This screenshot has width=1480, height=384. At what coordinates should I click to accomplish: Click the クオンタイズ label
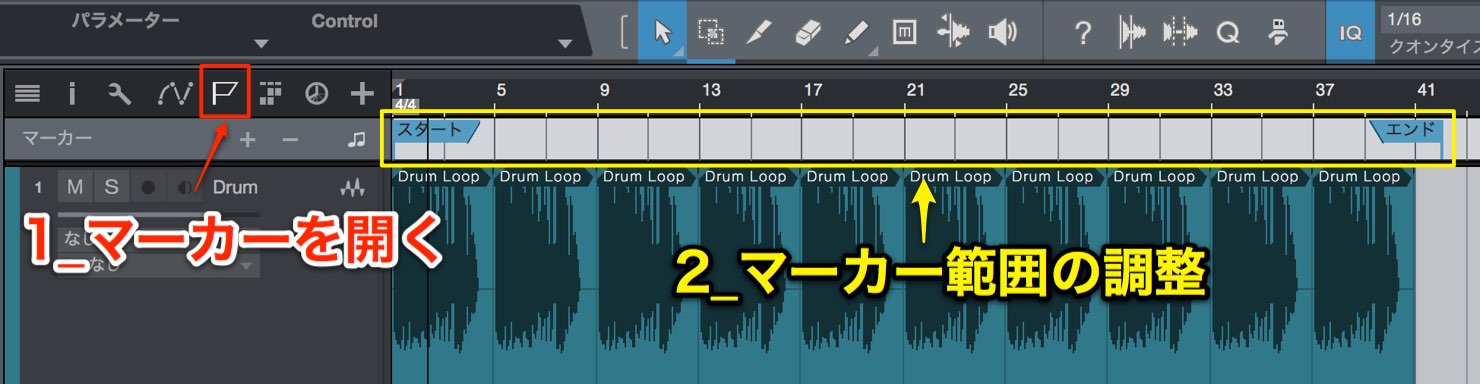[x=1434, y=46]
